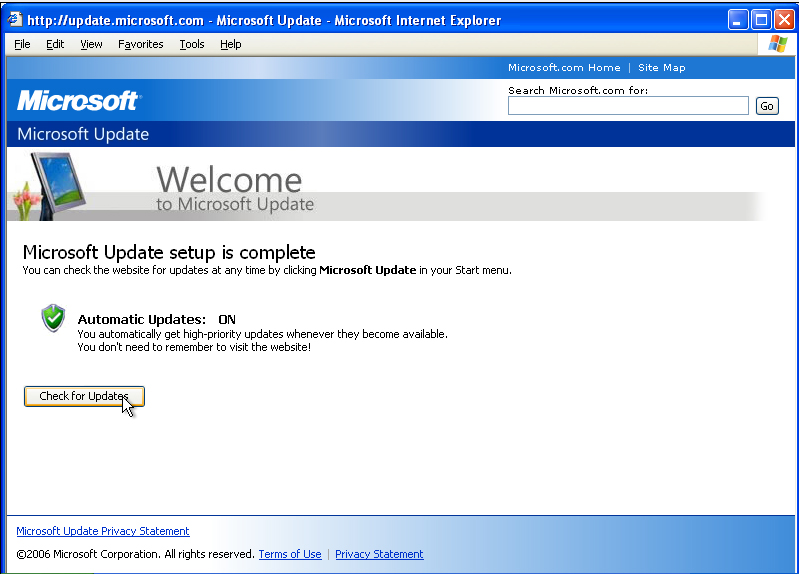The height and width of the screenshot is (574, 799).
Task: Click the ©2006 Microsoft Corporation copyright text
Action: click(x=135, y=554)
